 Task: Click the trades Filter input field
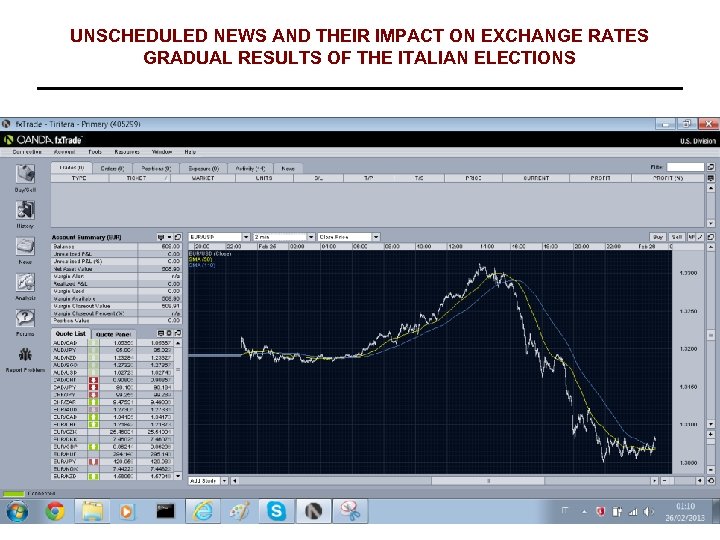[x=685, y=167]
